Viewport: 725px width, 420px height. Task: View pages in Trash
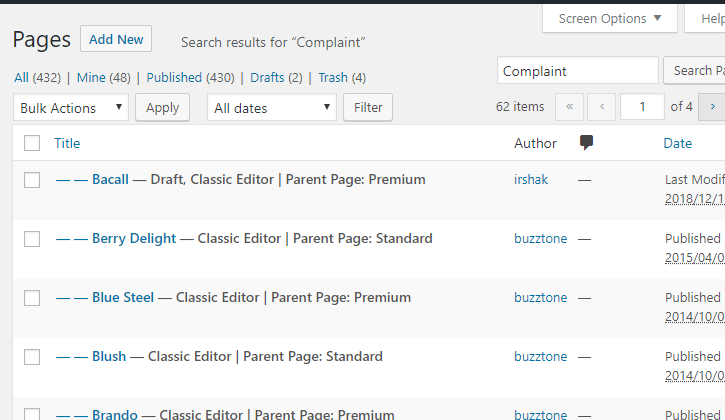click(x=333, y=77)
